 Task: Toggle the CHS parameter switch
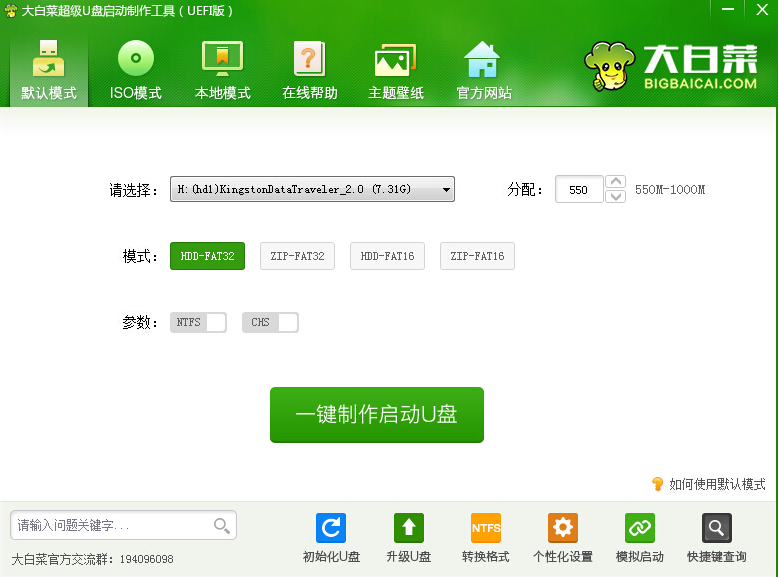pos(270,323)
